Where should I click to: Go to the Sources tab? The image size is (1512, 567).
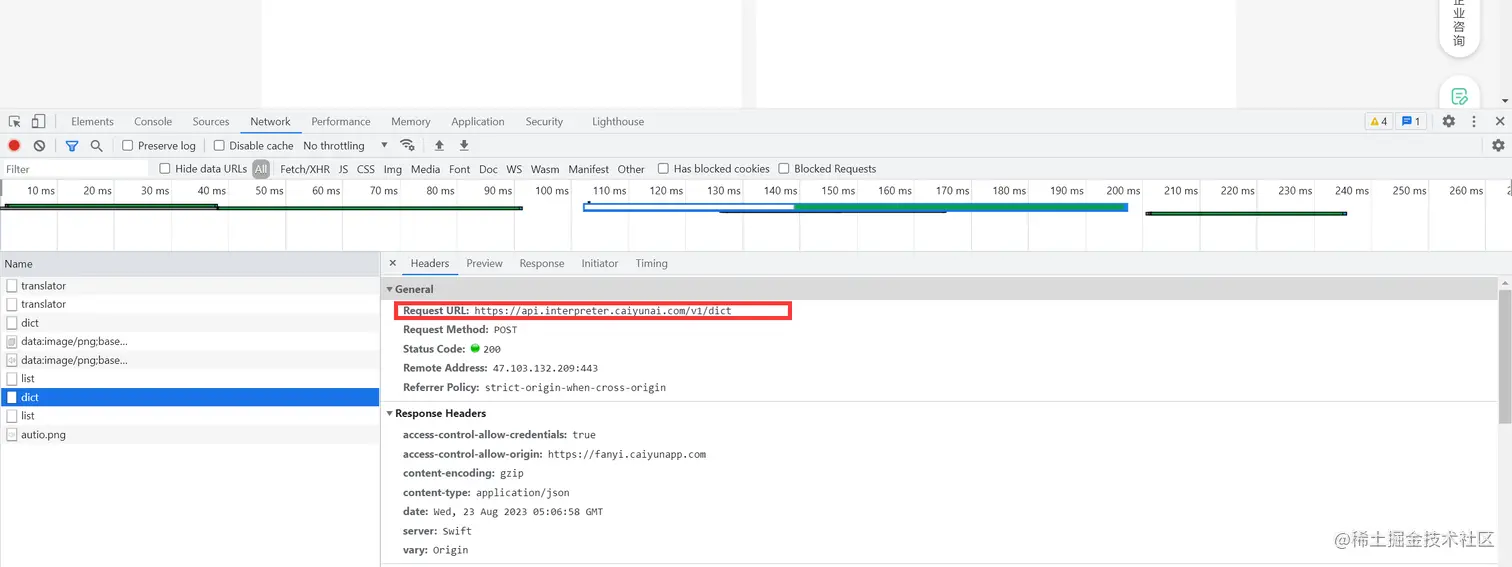pos(211,121)
